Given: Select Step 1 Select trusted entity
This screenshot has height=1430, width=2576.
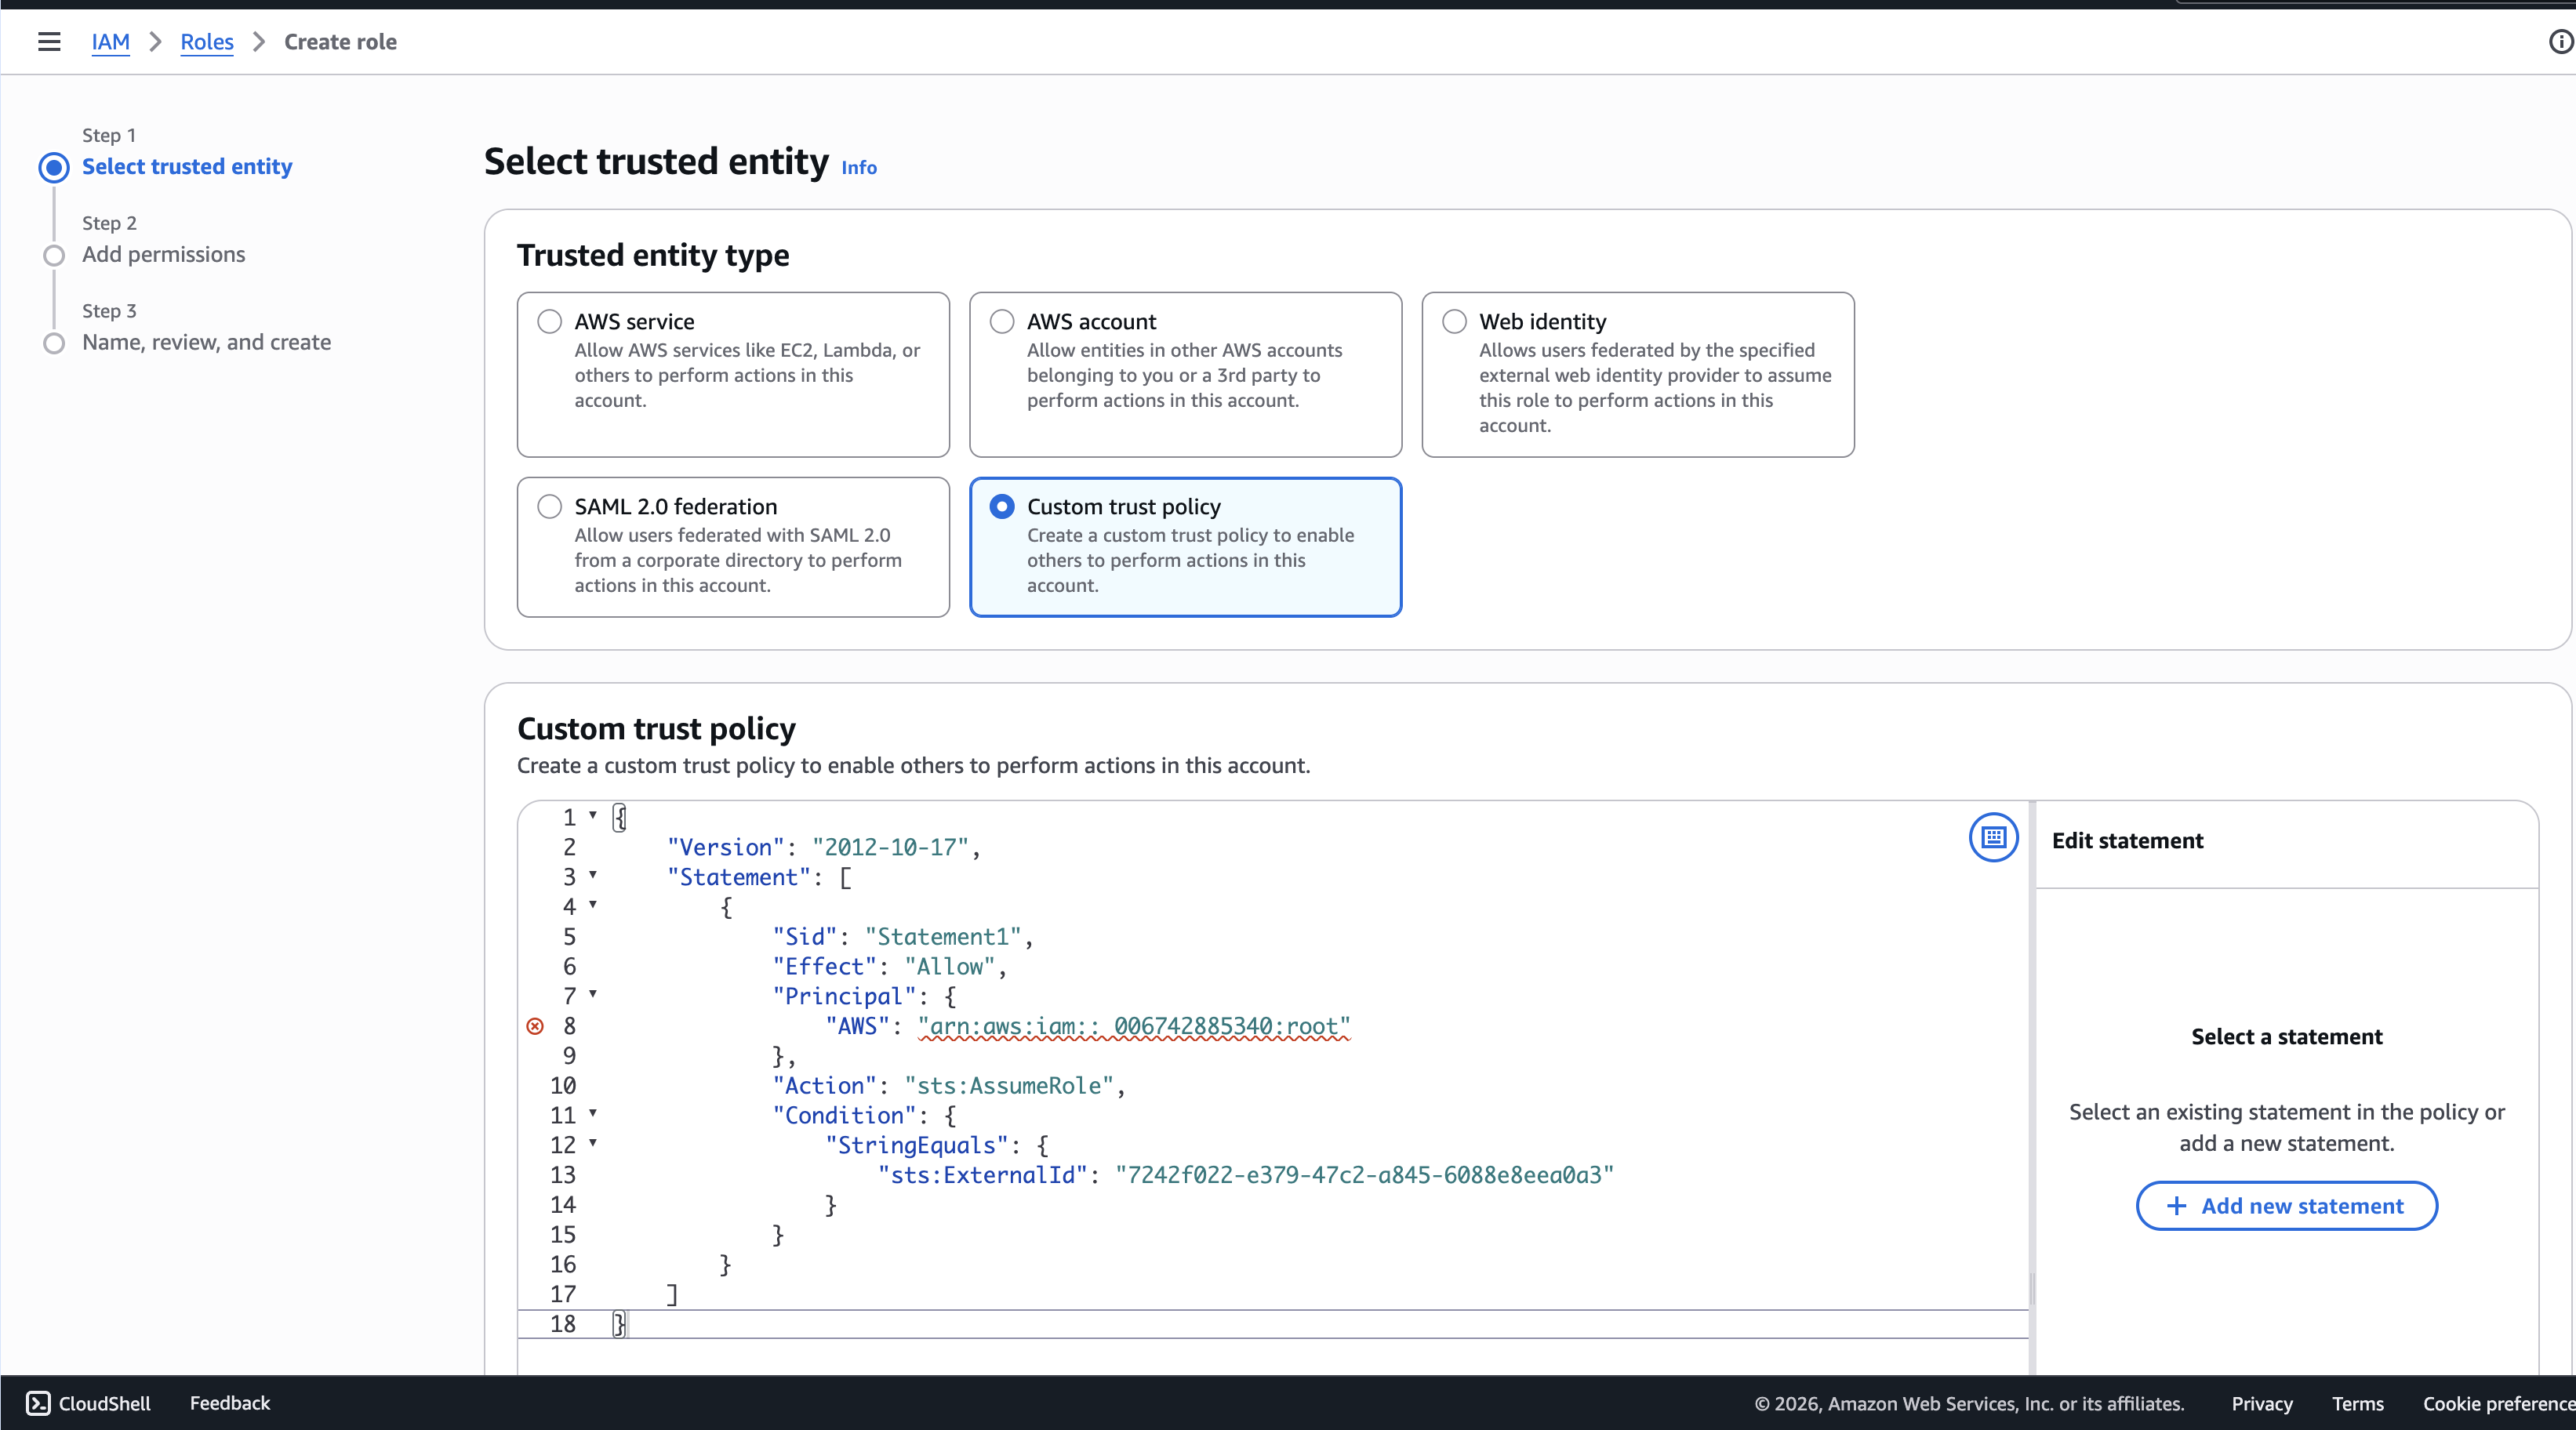Looking at the screenshot, I should (187, 166).
